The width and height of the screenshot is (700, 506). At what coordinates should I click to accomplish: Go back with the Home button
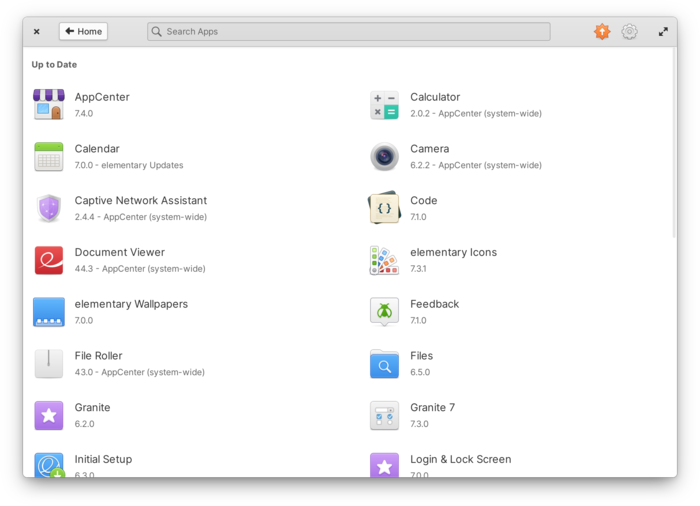(83, 31)
